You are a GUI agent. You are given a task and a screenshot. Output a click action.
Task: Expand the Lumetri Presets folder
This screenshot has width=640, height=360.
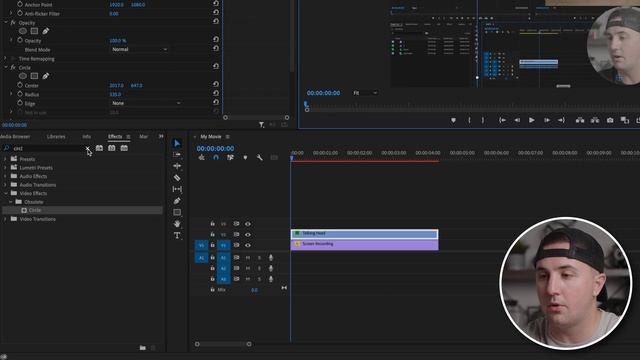tap(5, 167)
